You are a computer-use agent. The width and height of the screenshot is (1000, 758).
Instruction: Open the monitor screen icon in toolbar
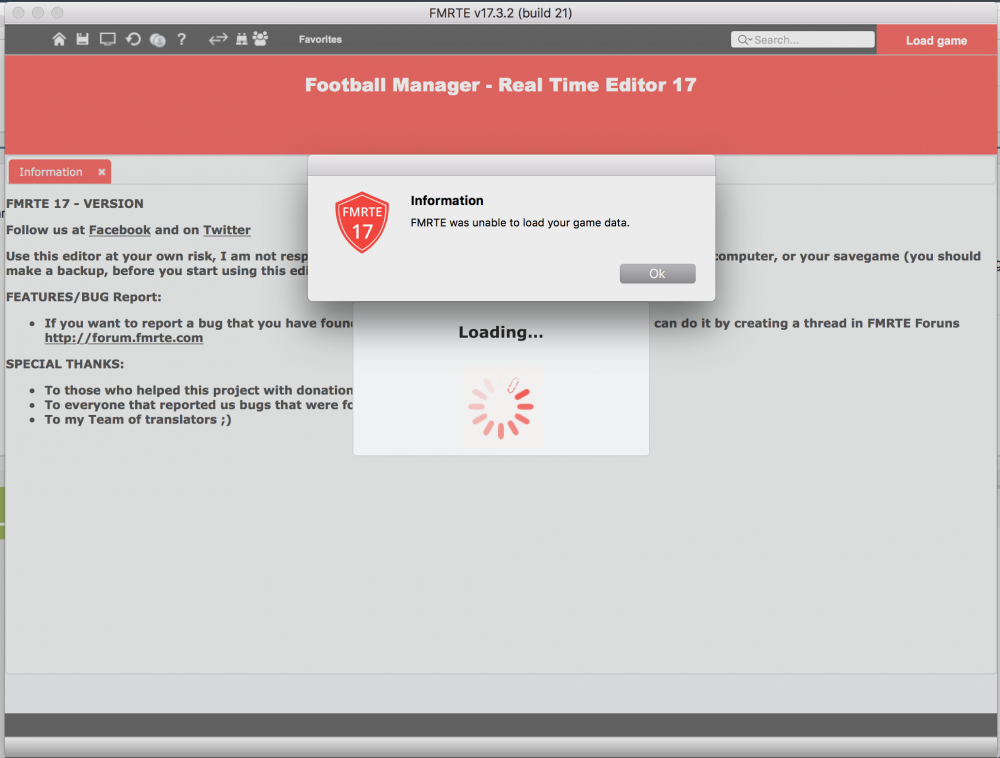[x=108, y=40]
